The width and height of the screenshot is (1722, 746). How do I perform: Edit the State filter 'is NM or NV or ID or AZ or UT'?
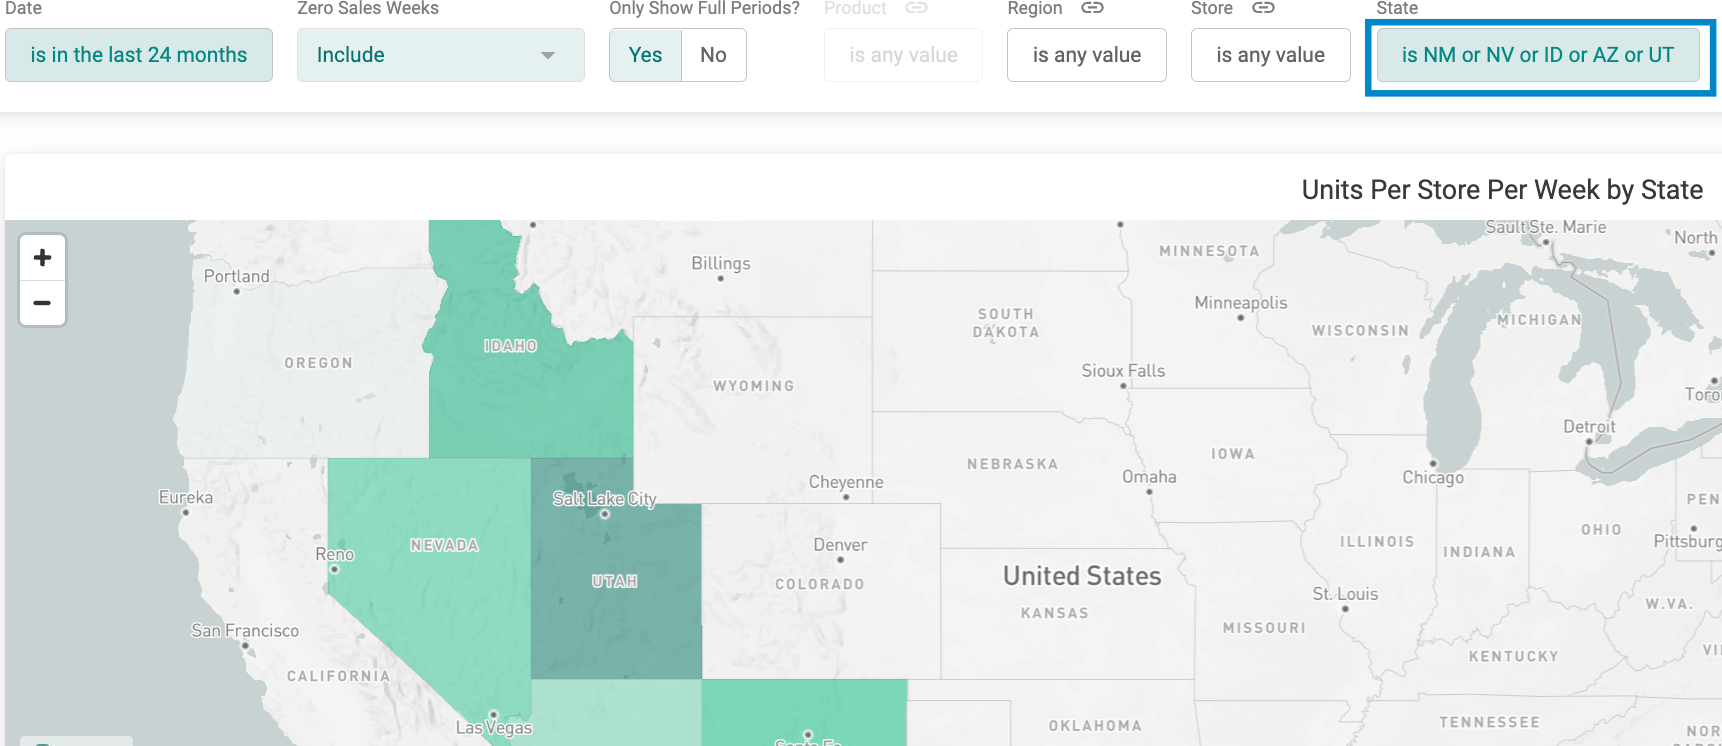pyautogui.click(x=1538, y=55)
